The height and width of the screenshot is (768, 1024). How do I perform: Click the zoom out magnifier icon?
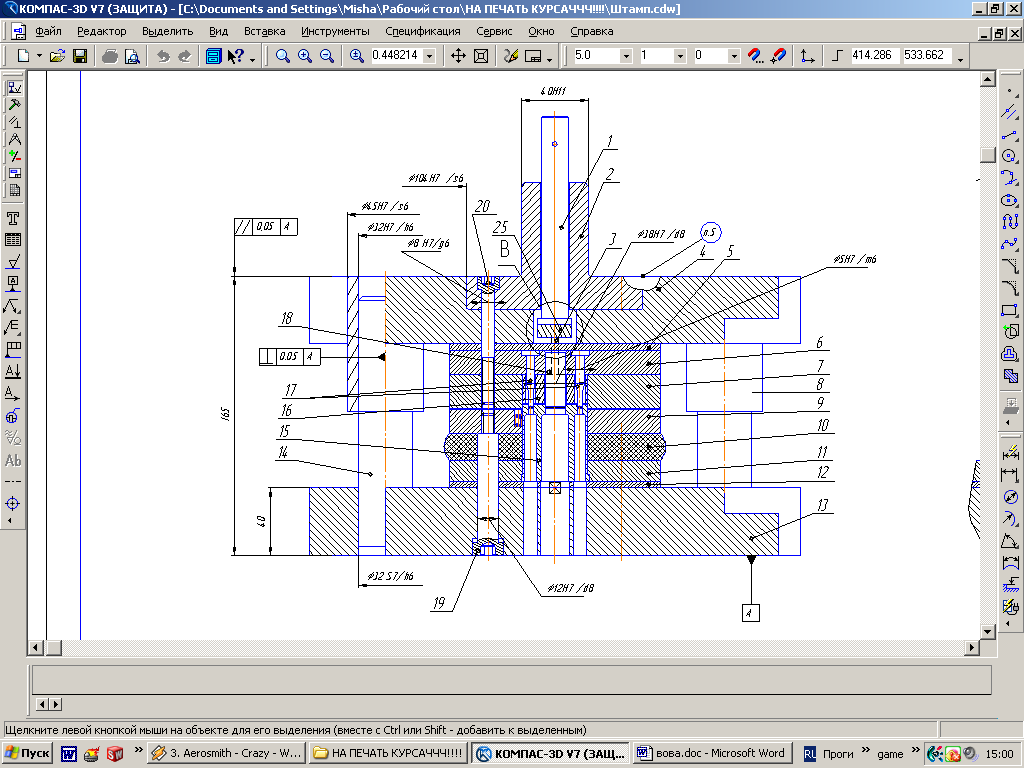pos(327,56)
